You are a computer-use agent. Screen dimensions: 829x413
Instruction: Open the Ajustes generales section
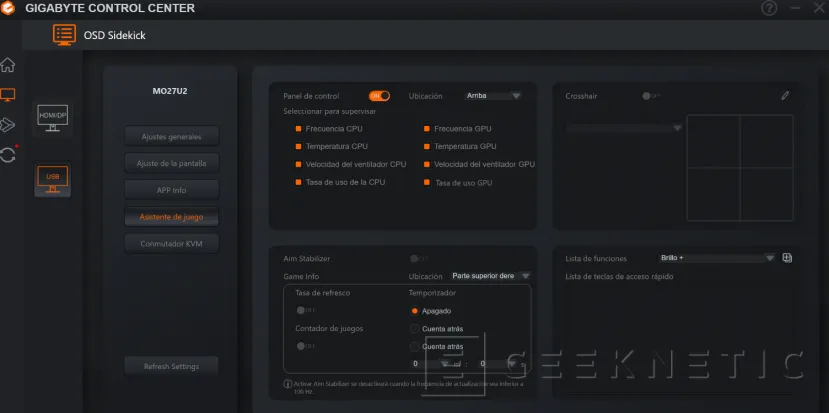[x=172, y=136]
